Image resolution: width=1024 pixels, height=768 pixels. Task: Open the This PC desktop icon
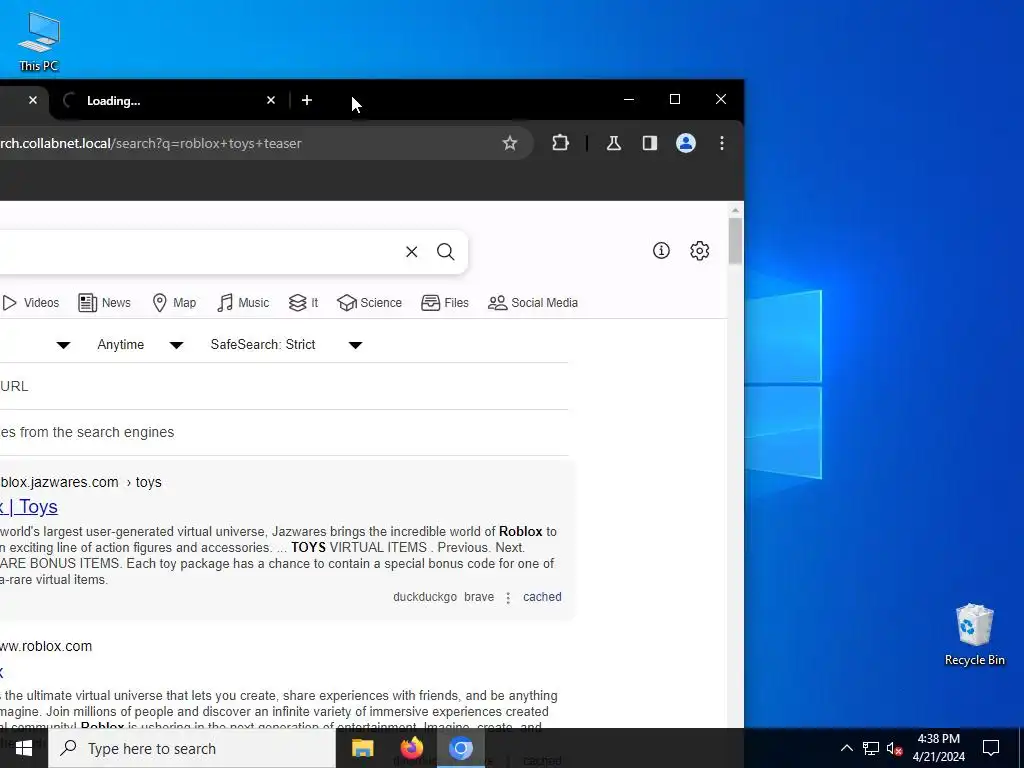pos(39,41)
